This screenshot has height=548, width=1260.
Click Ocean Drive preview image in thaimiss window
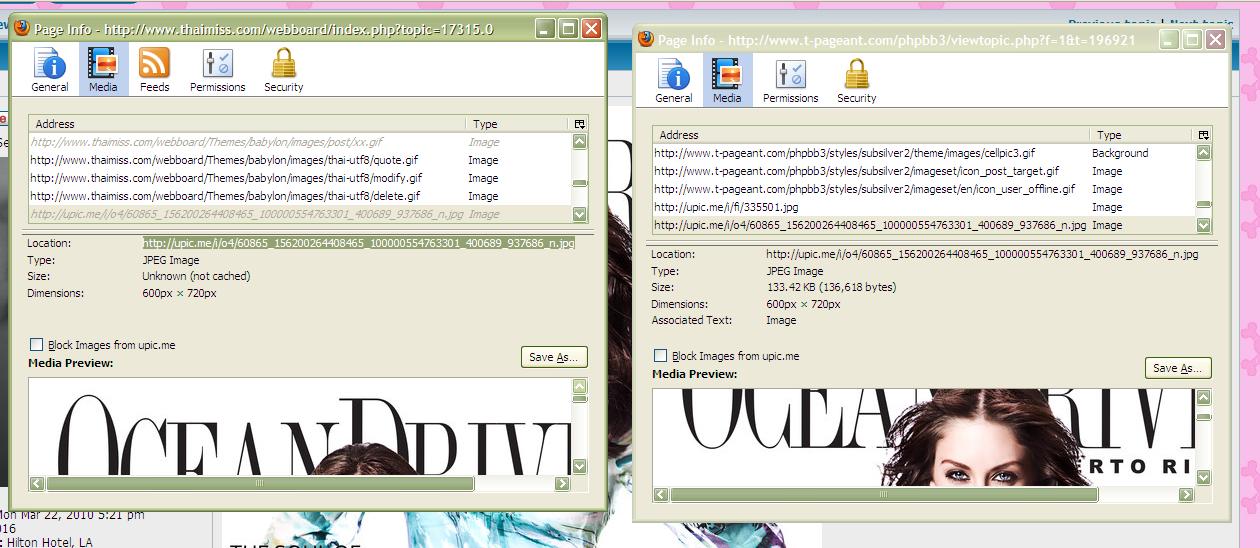[300, 425]
